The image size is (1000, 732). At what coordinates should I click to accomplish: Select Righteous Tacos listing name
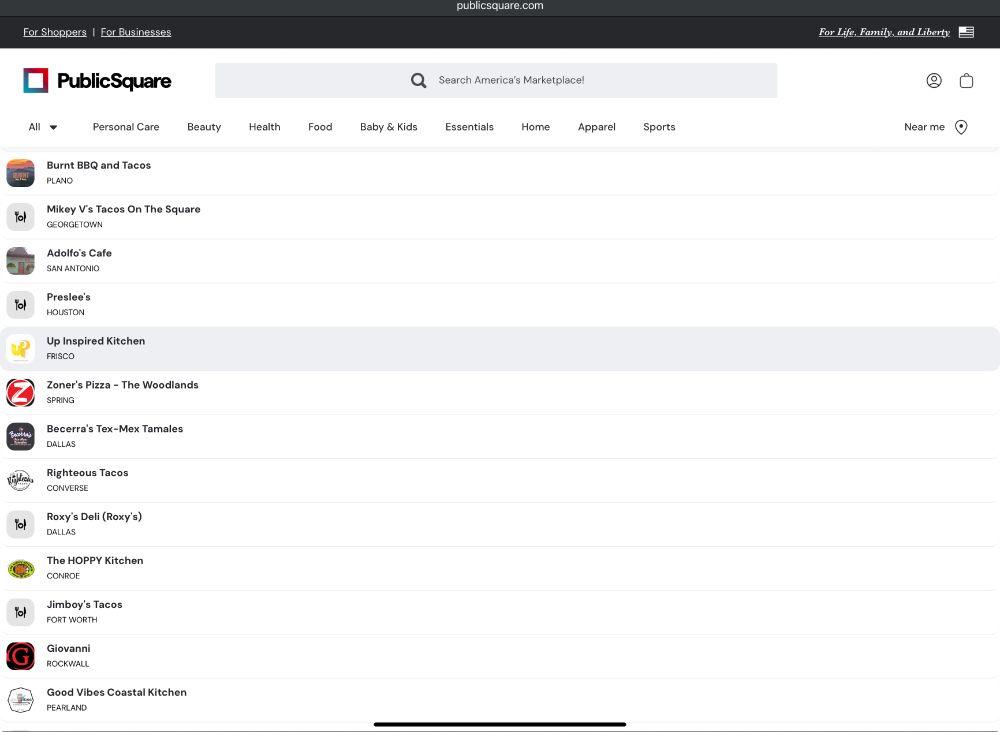point(87,472)
